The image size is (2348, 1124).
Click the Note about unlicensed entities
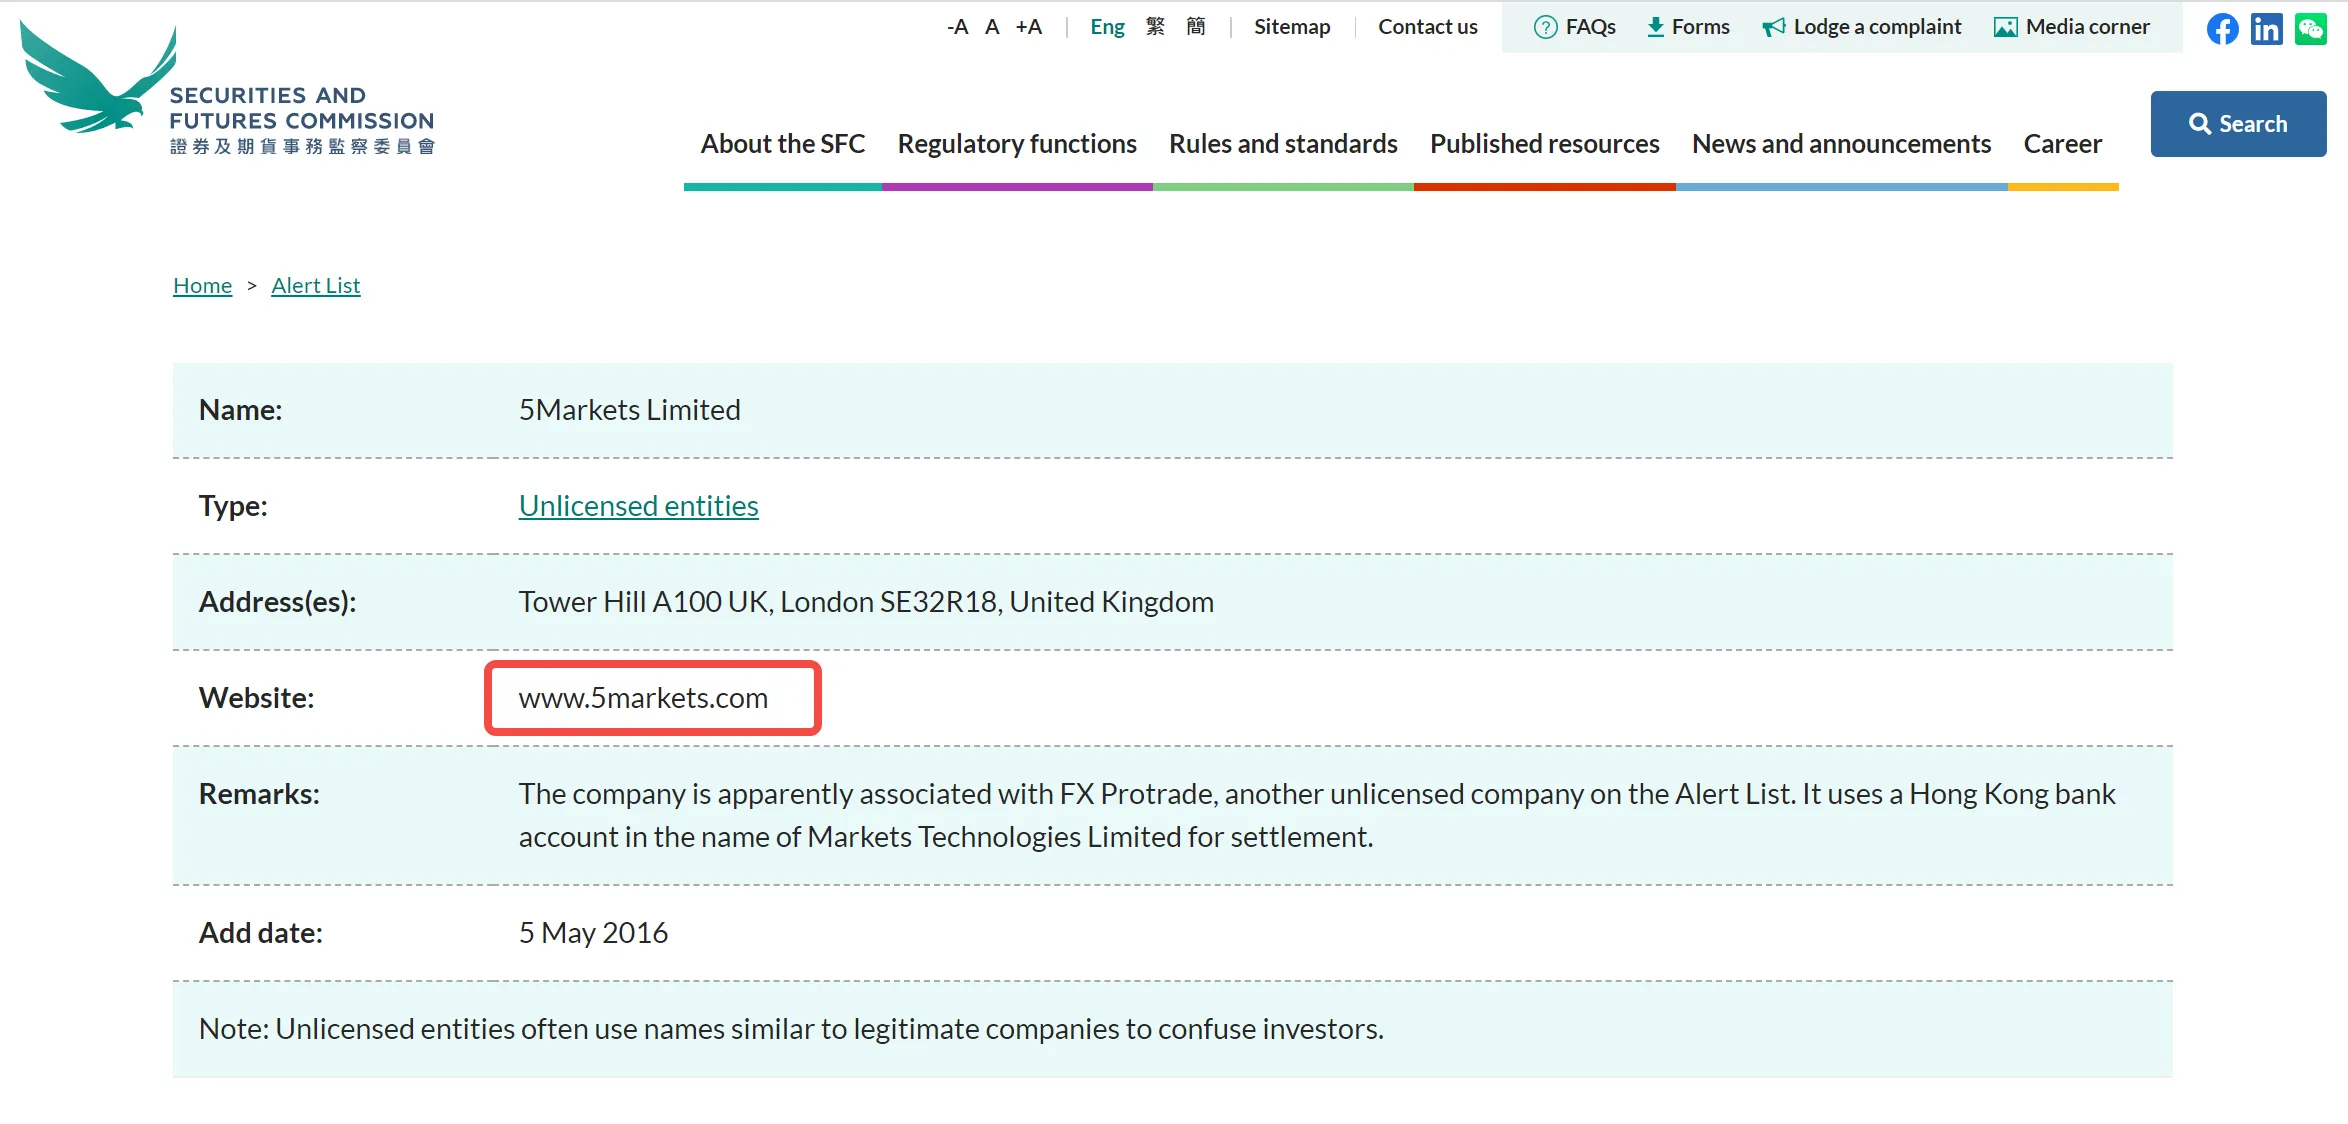point(791,1029)
